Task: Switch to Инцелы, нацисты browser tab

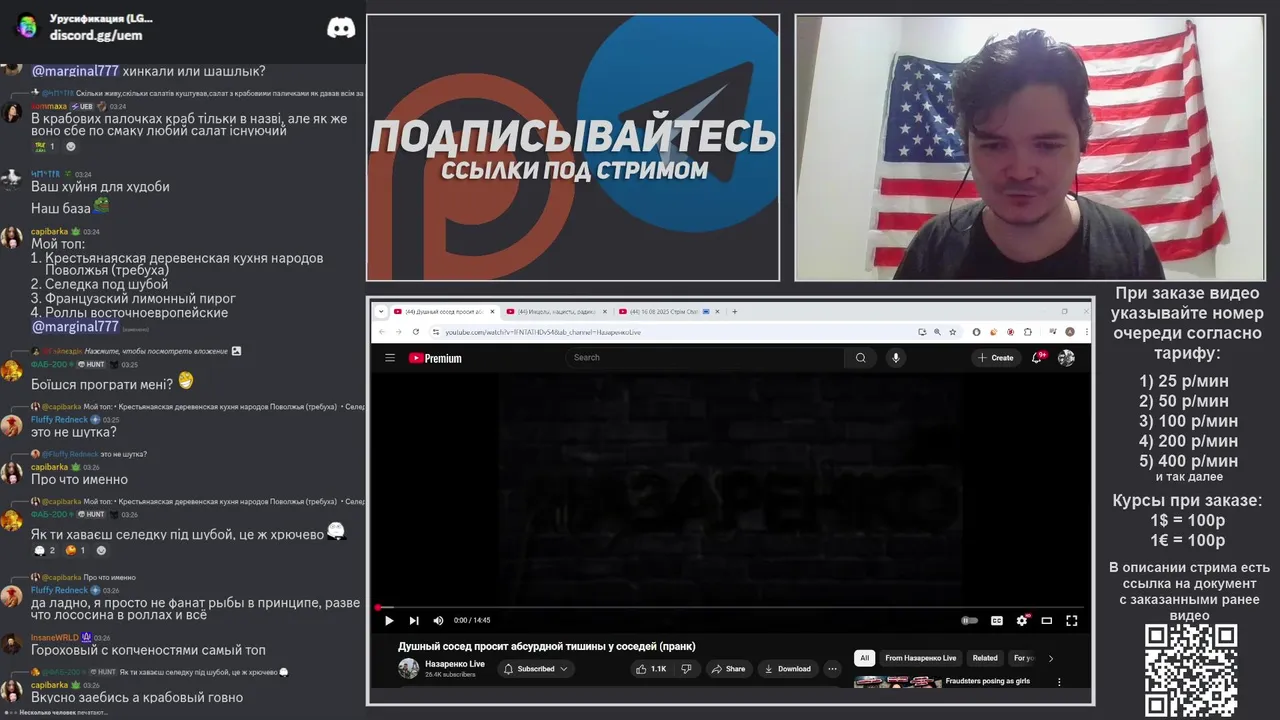Action: (x=556, y=311)
